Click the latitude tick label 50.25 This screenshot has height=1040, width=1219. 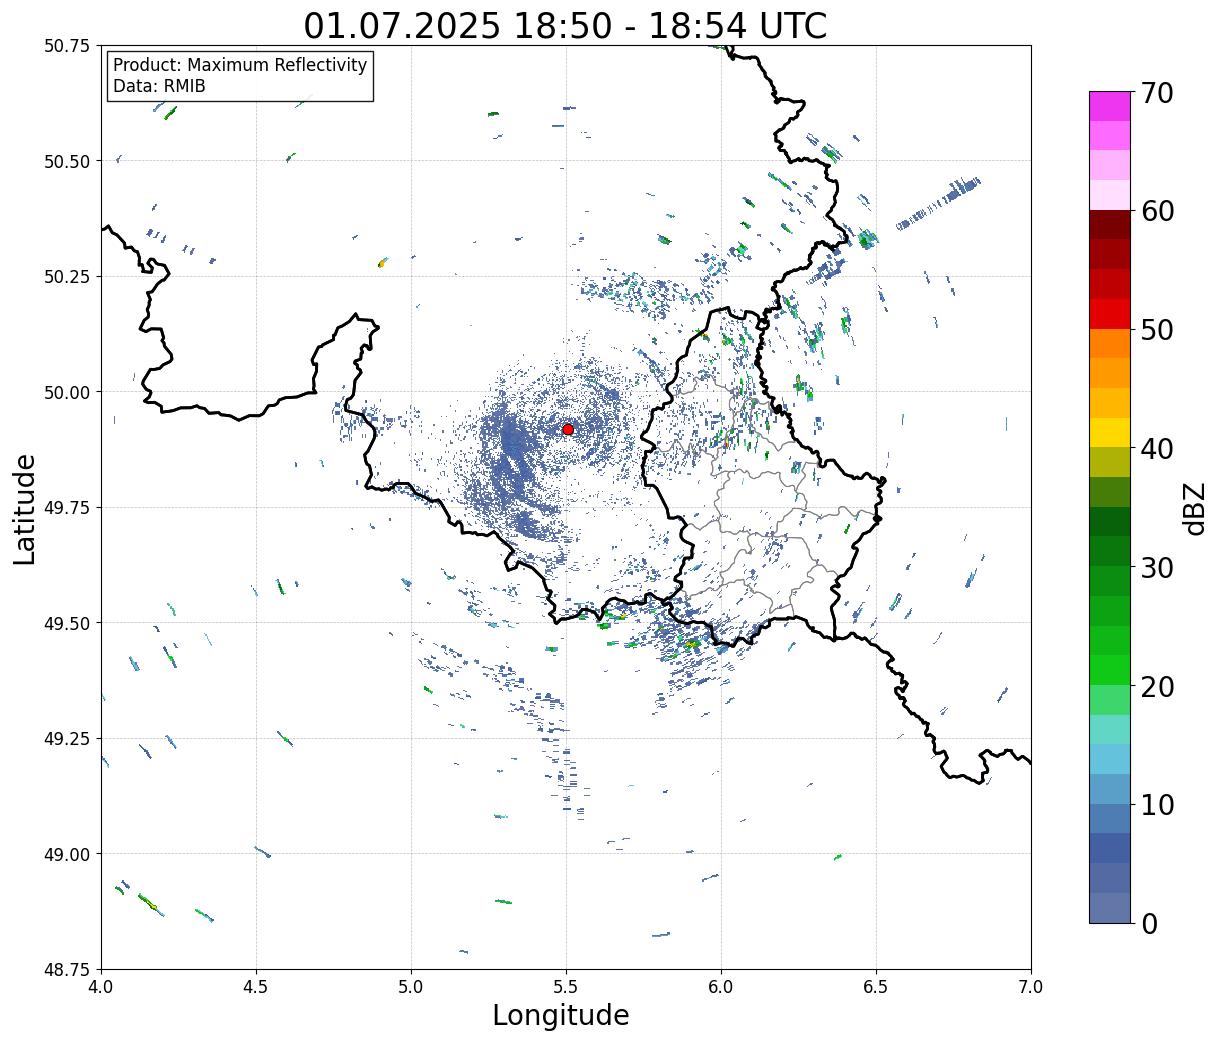(x=67, y=277)
